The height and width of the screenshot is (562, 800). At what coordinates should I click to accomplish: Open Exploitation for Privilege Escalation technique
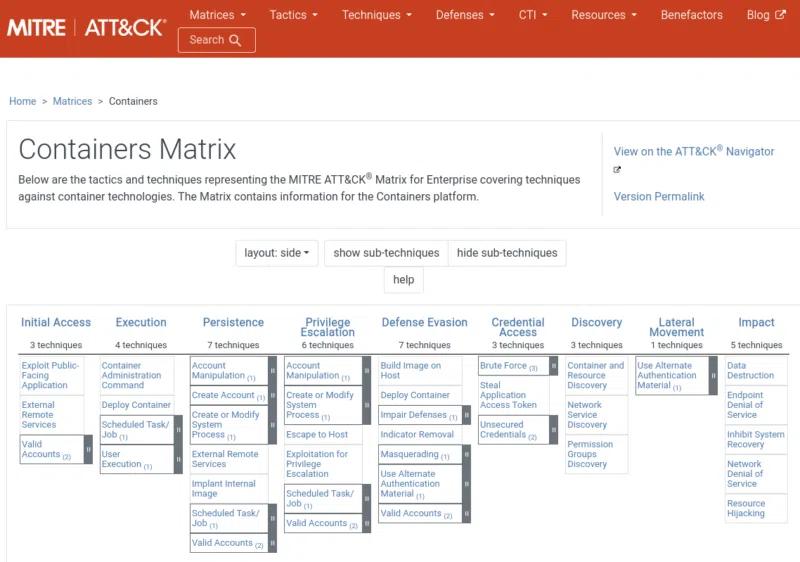point(317,464)
